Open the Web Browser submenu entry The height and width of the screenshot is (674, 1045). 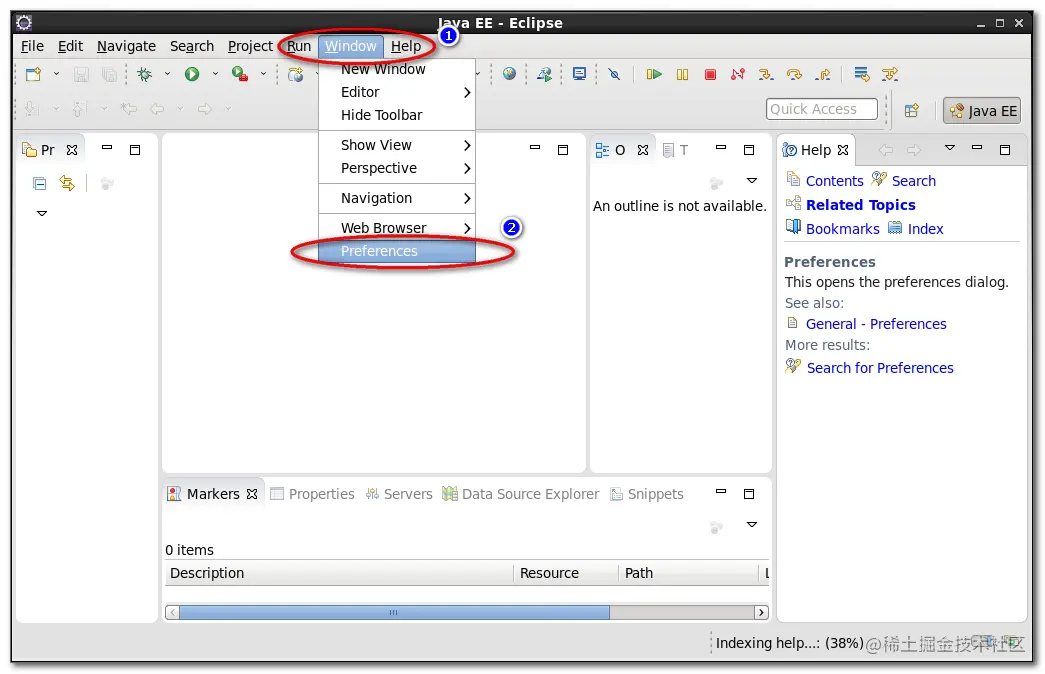[x=397, y=228]
